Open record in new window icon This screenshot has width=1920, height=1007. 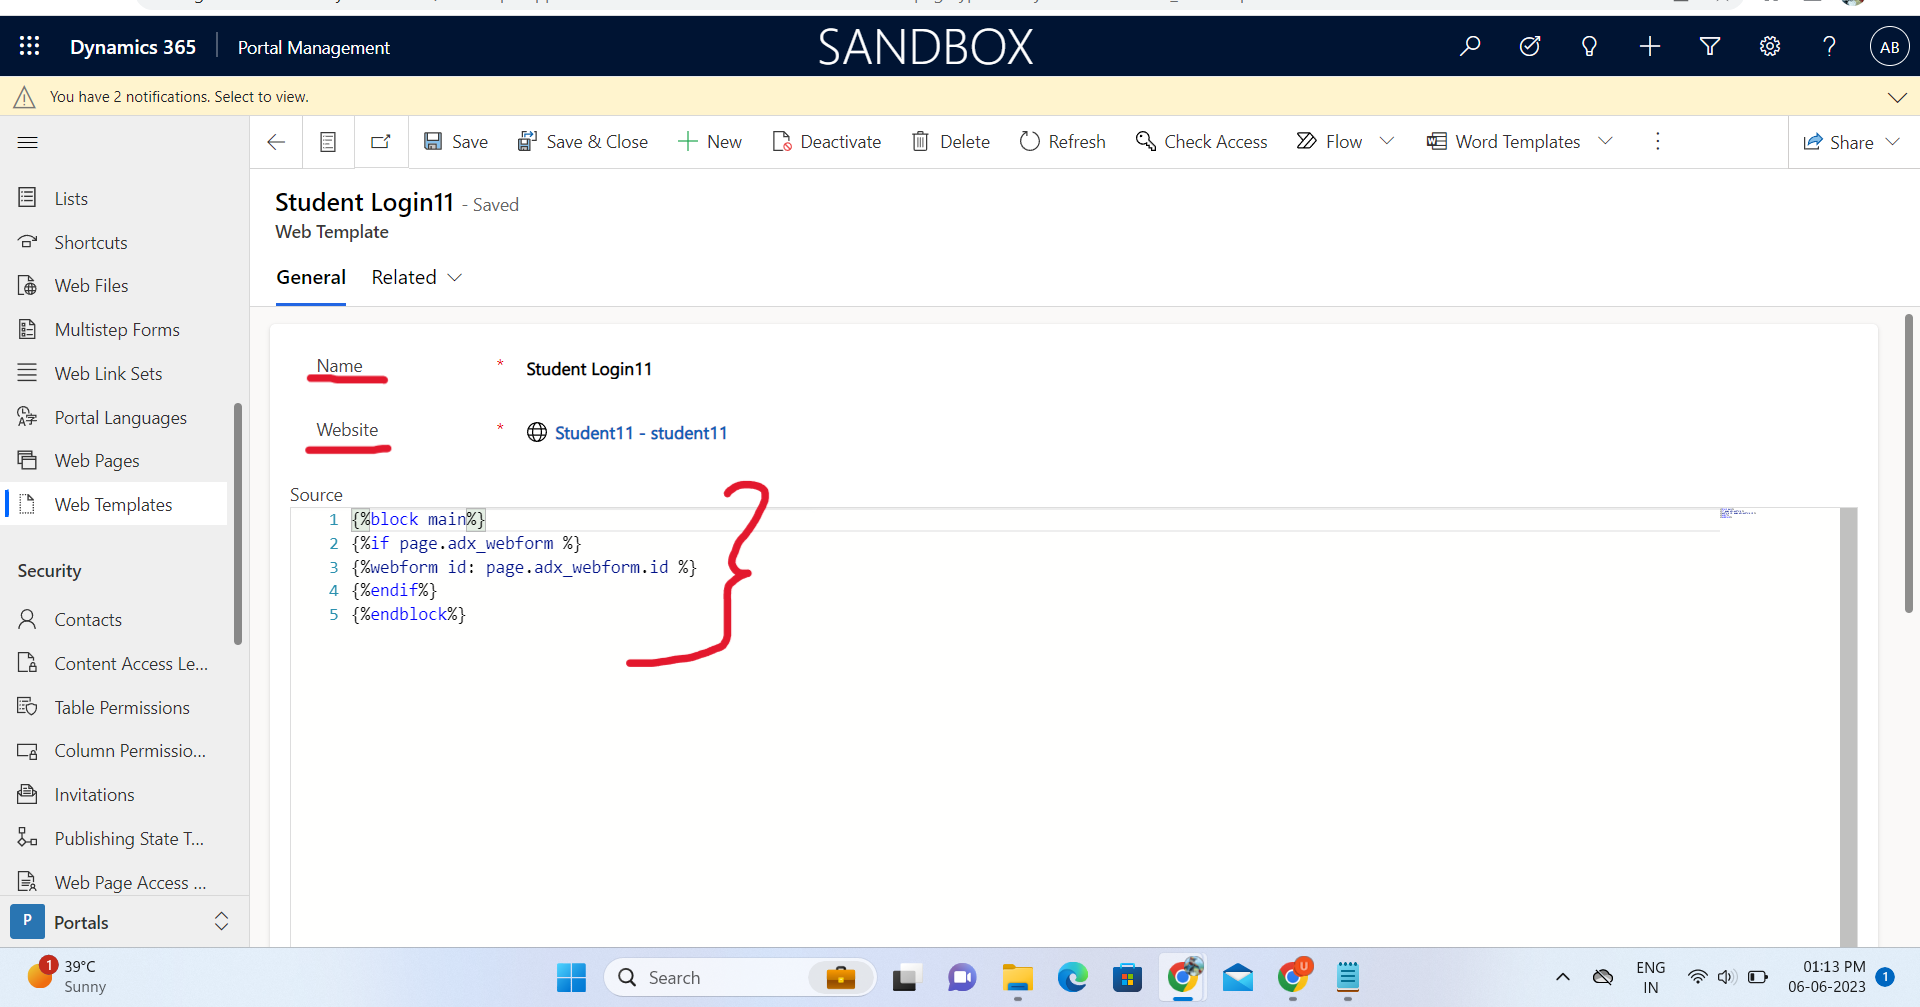point(381,142)
